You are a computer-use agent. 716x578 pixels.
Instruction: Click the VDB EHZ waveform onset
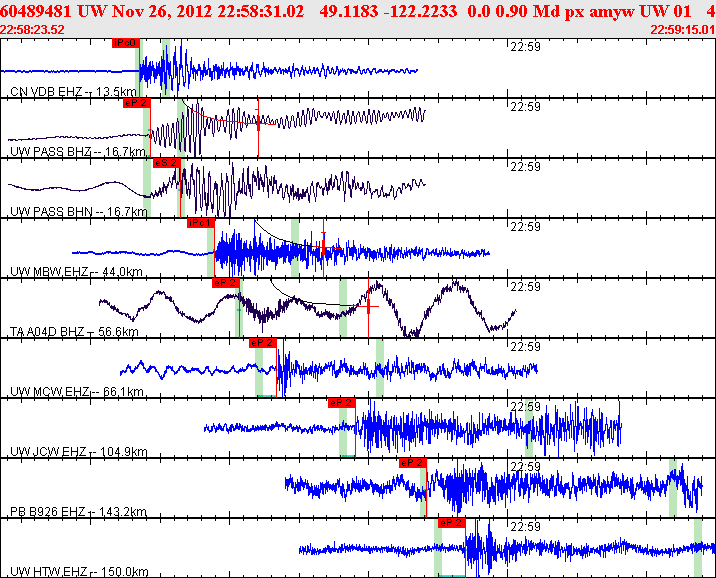[x=140, y=71]
